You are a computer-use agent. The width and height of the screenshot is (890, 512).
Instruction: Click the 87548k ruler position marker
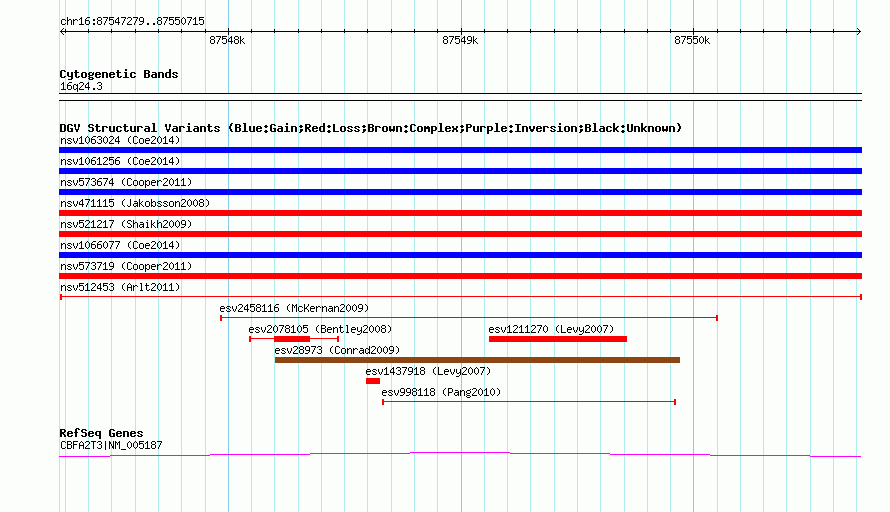click(227, 40)
